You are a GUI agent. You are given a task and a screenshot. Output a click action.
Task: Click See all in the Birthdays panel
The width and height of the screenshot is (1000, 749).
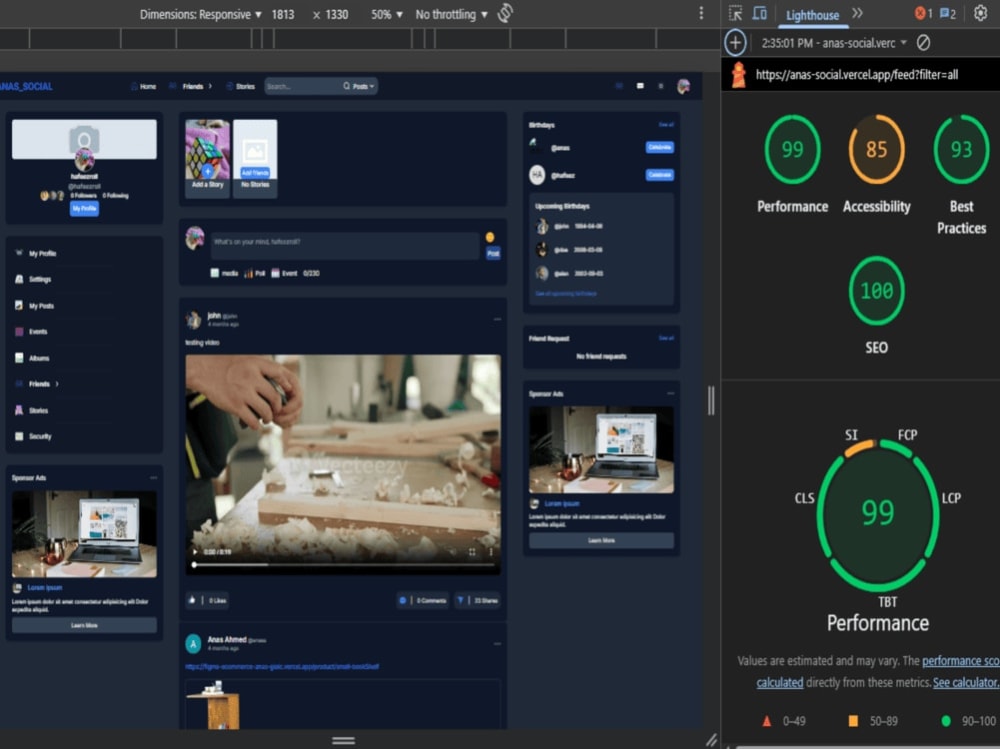(x=666, y=124)
